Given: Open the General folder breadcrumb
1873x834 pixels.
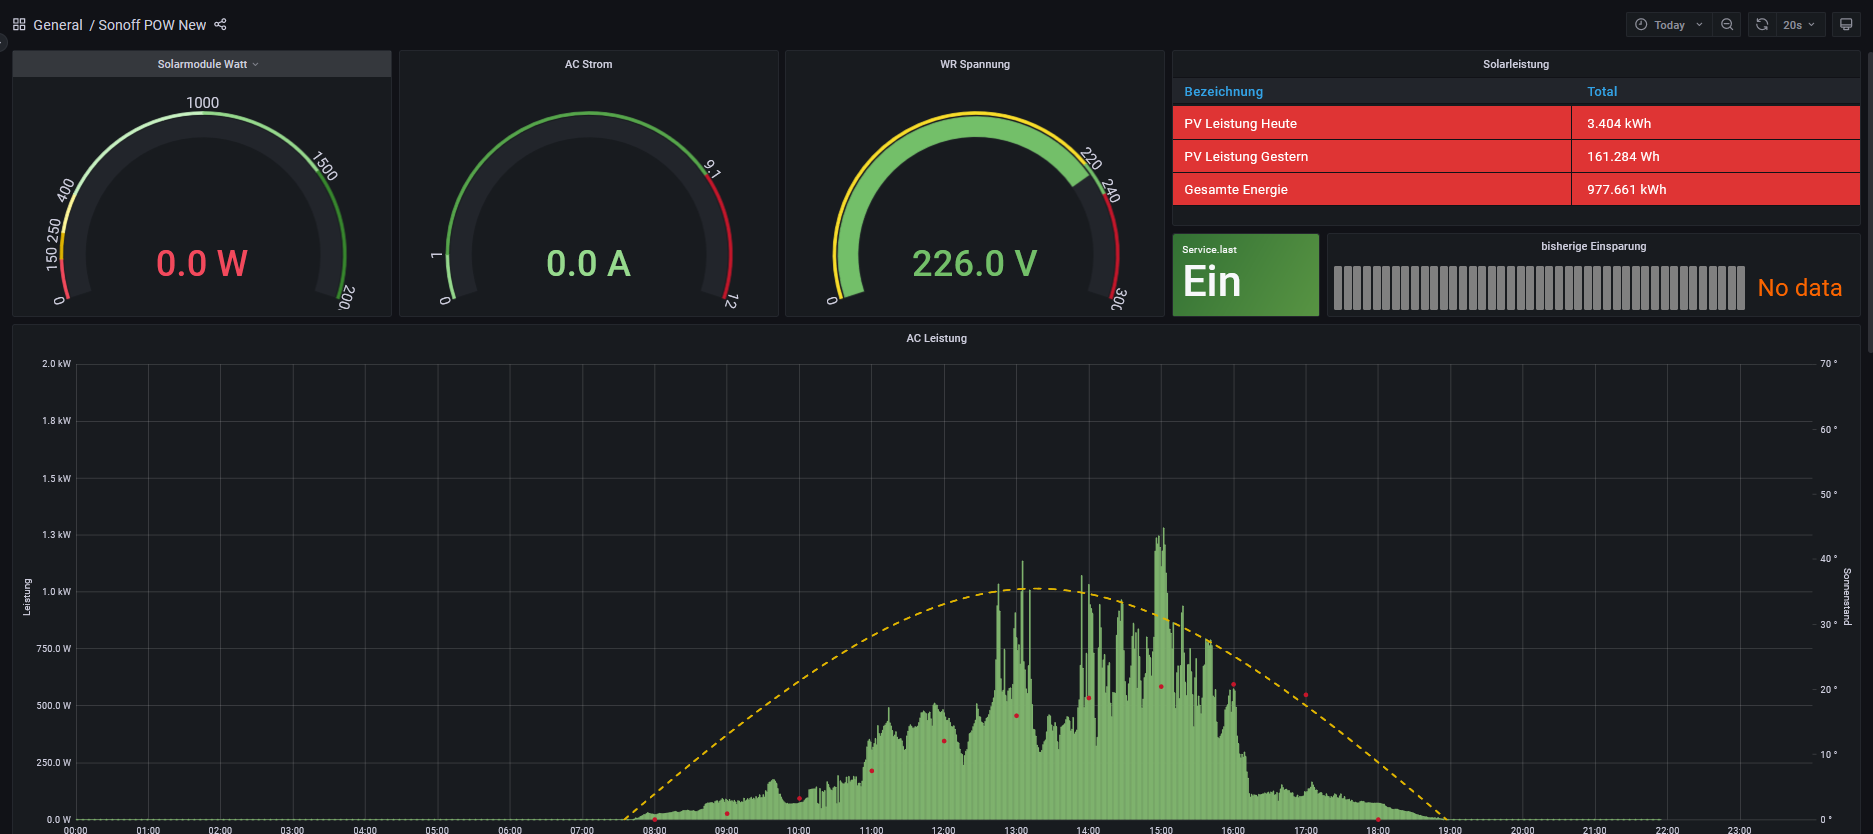Looking at the screenshot, I should 58,25.
